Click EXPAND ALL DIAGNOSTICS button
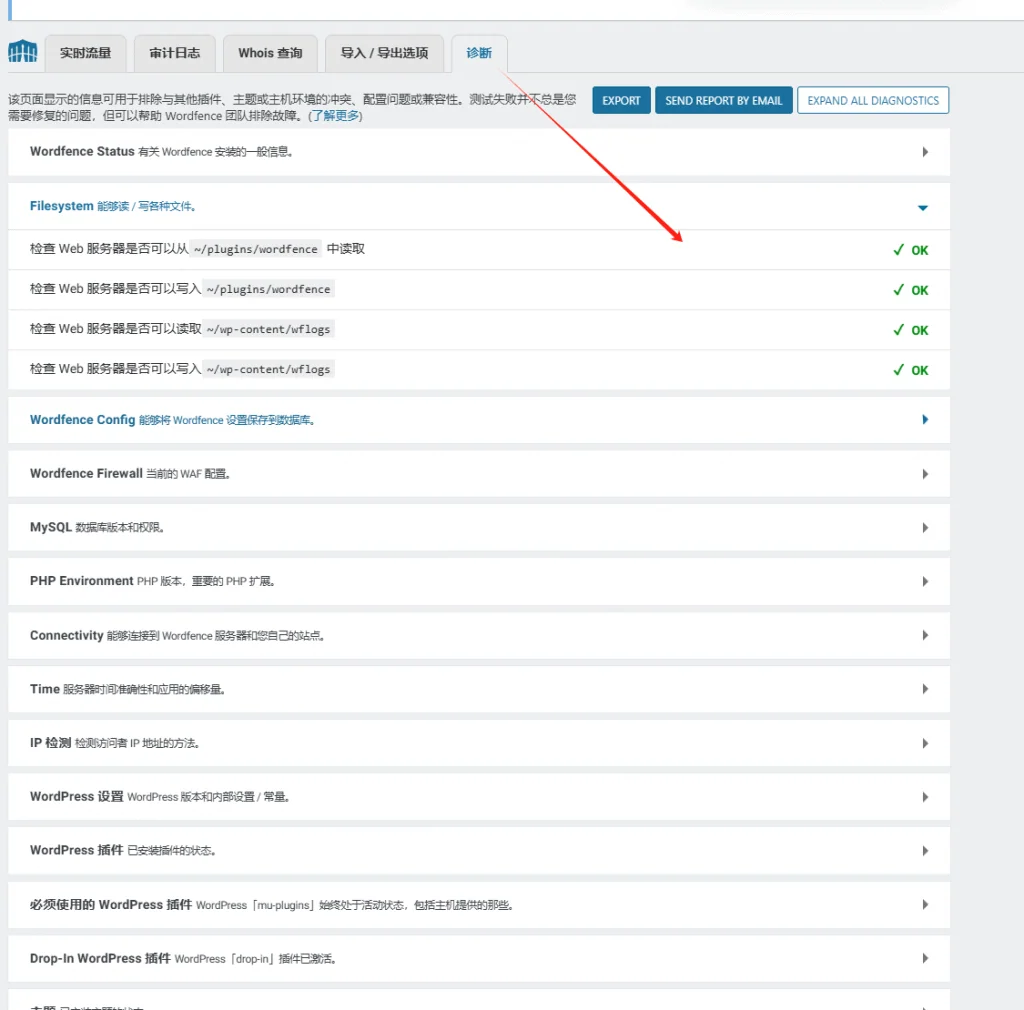 pyautogui.click(x=872, y=101)
